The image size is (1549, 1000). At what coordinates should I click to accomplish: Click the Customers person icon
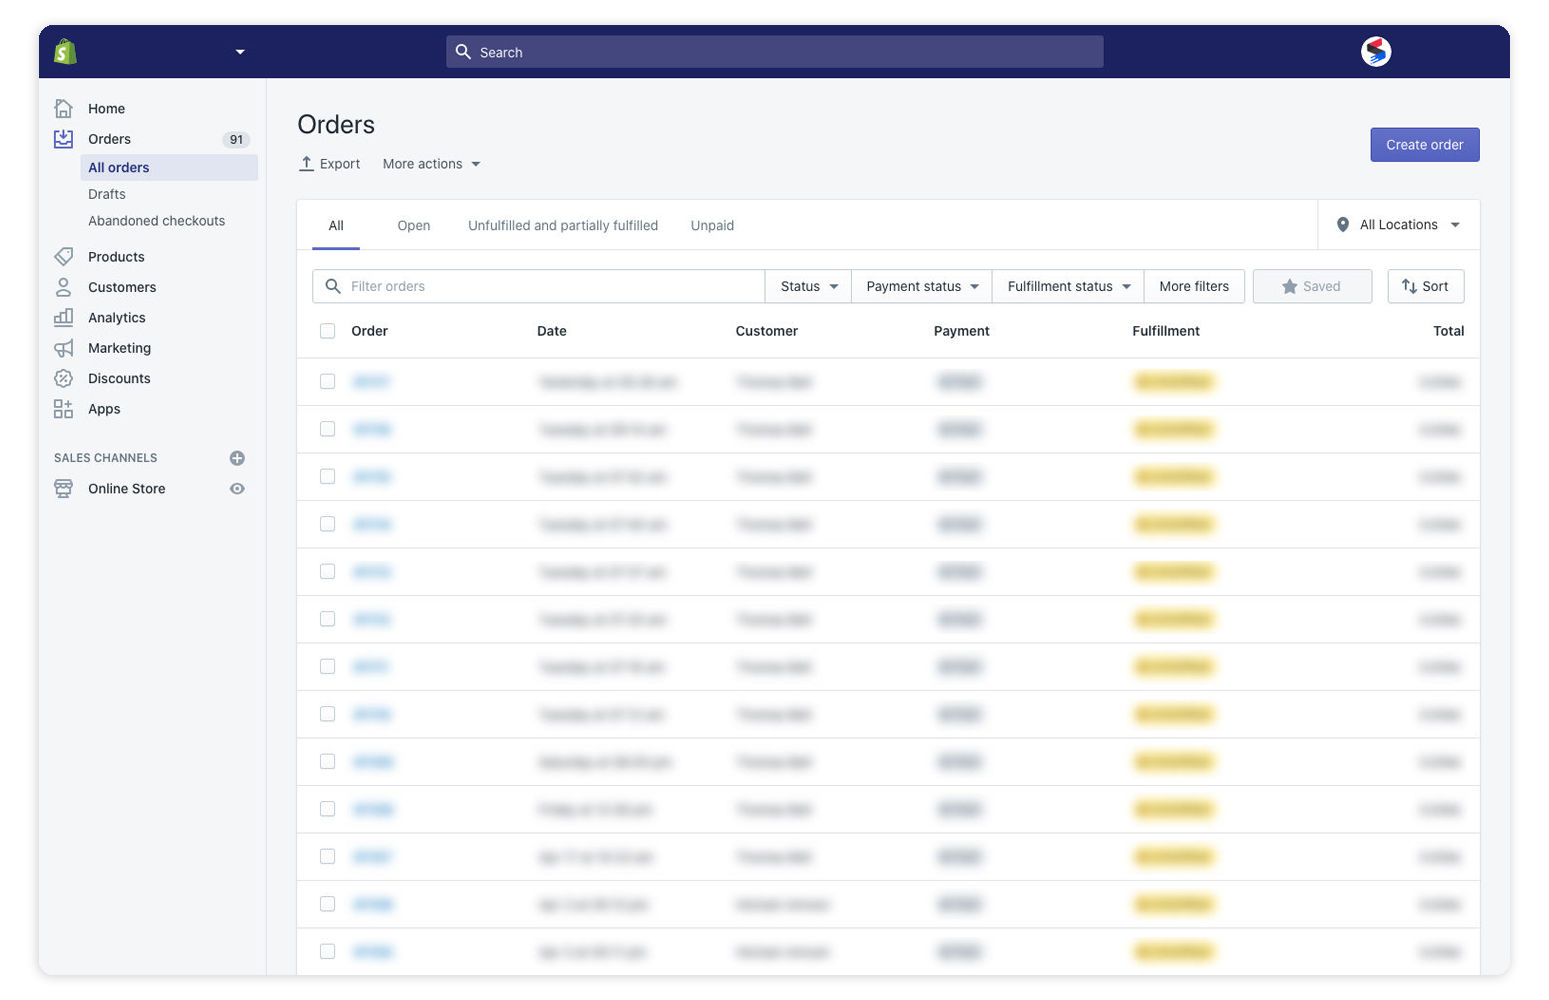63,287
